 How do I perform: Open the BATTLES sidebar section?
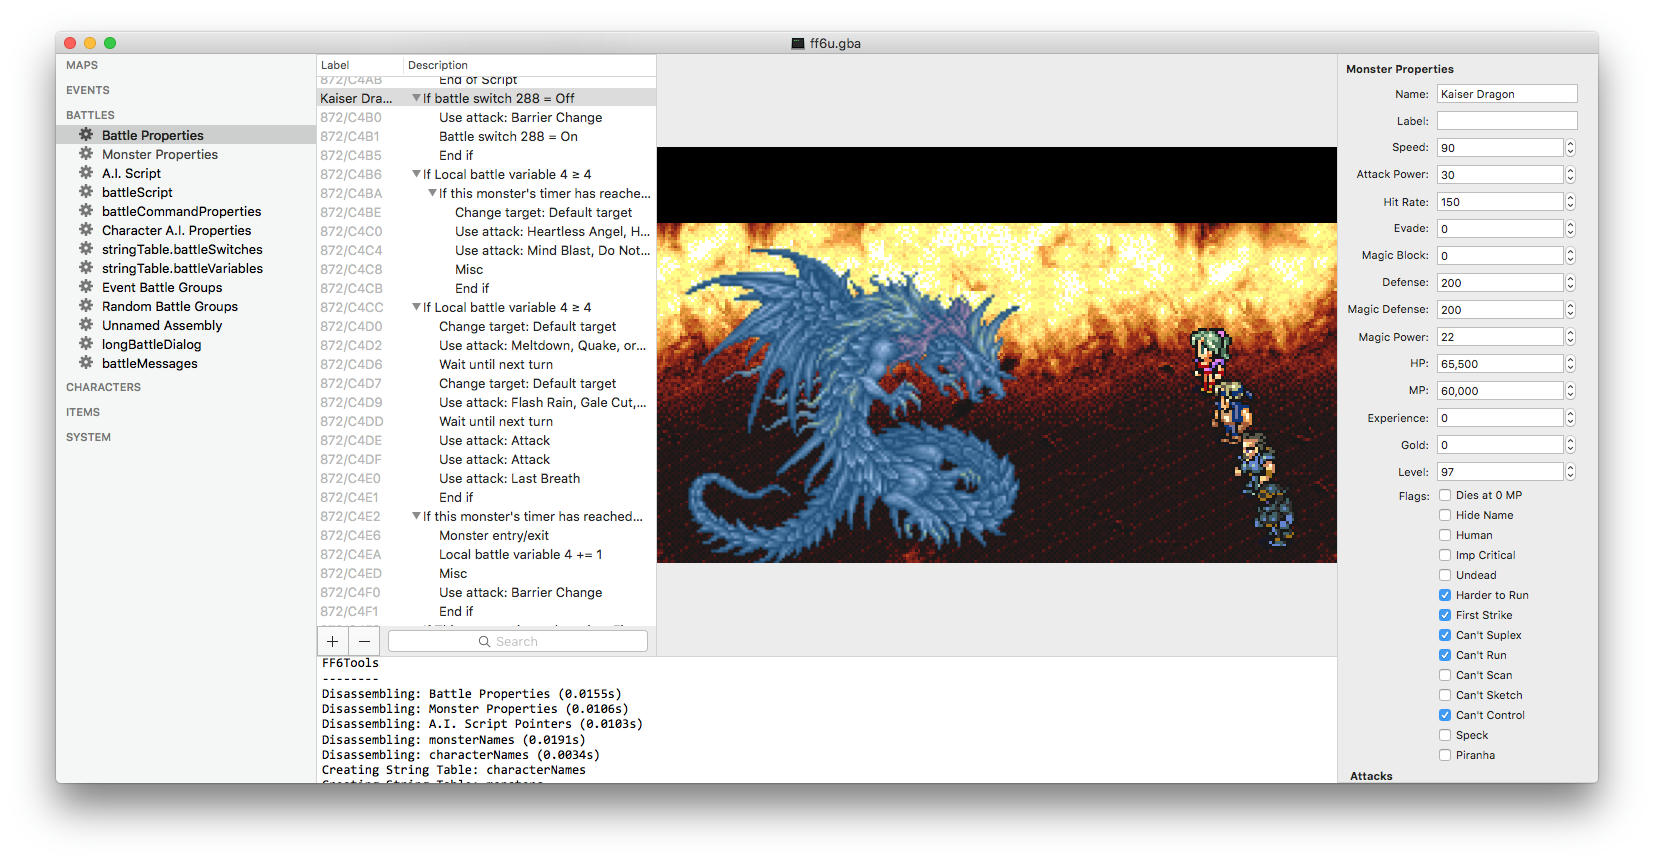coord(90,115)
